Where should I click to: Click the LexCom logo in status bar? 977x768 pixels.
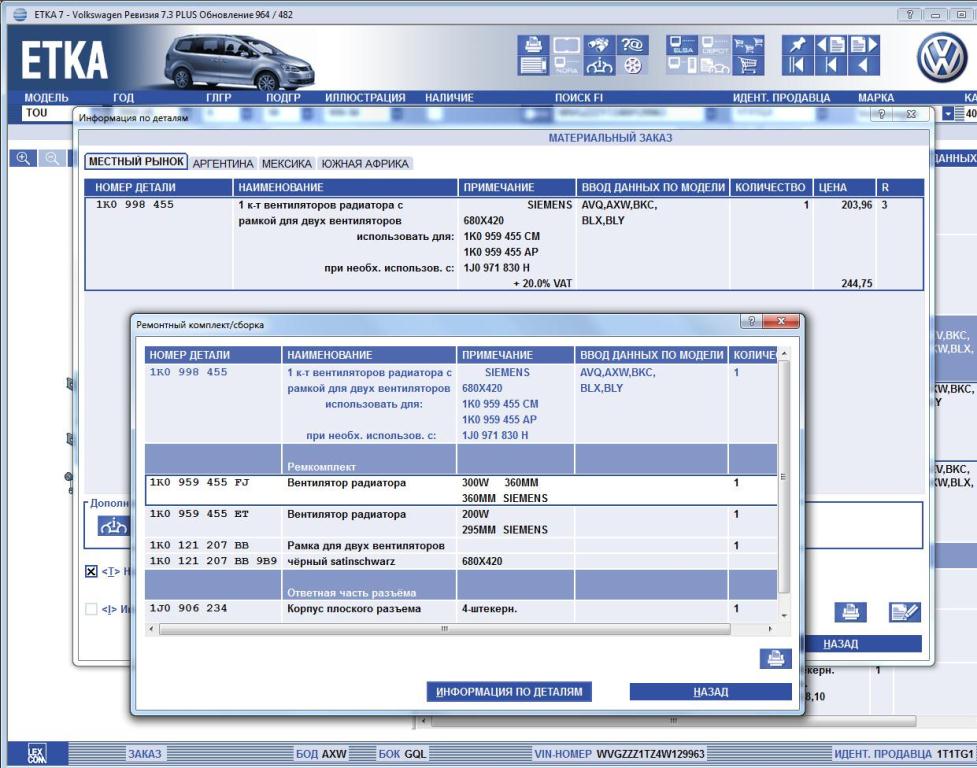(x=37, y=754)
